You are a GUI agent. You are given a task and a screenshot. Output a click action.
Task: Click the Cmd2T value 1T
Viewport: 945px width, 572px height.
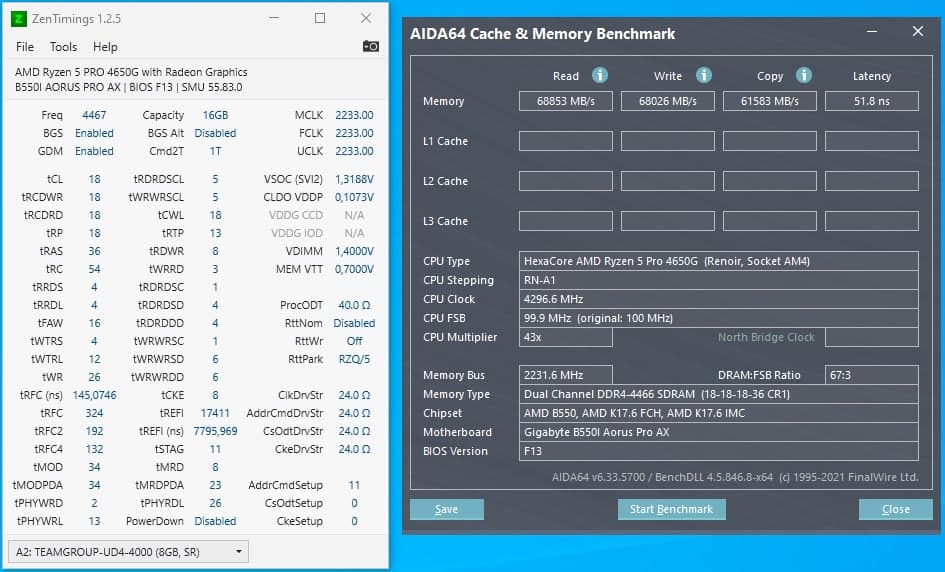tap(215, 151)
